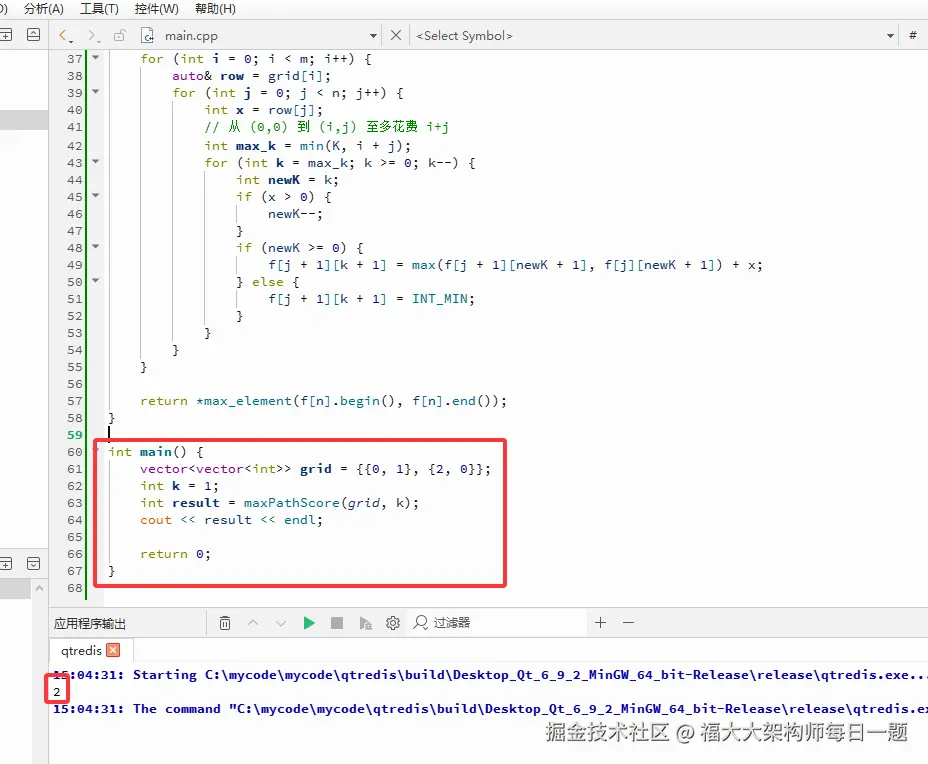This screenshot has height=764, width=928.
Task: Stop the running application
Action: (x=337, y=623)
